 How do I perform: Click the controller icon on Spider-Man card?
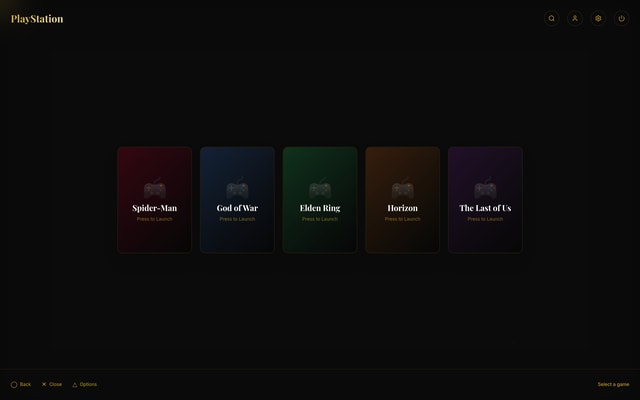[x=154, y=188]
